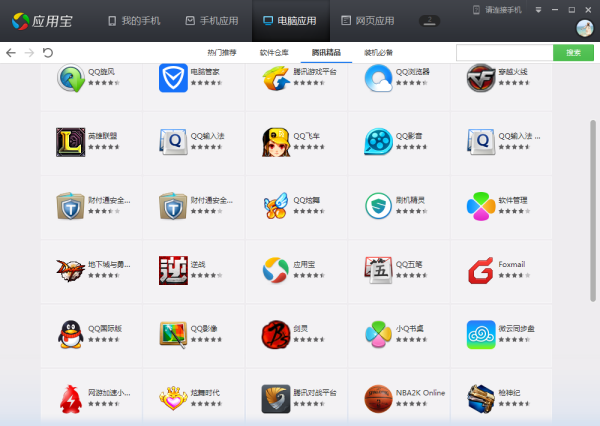Click the 炫舞时代 heart crown icon
The height and width of the screenshot is (426, 600).
click(x=173, y=398)
